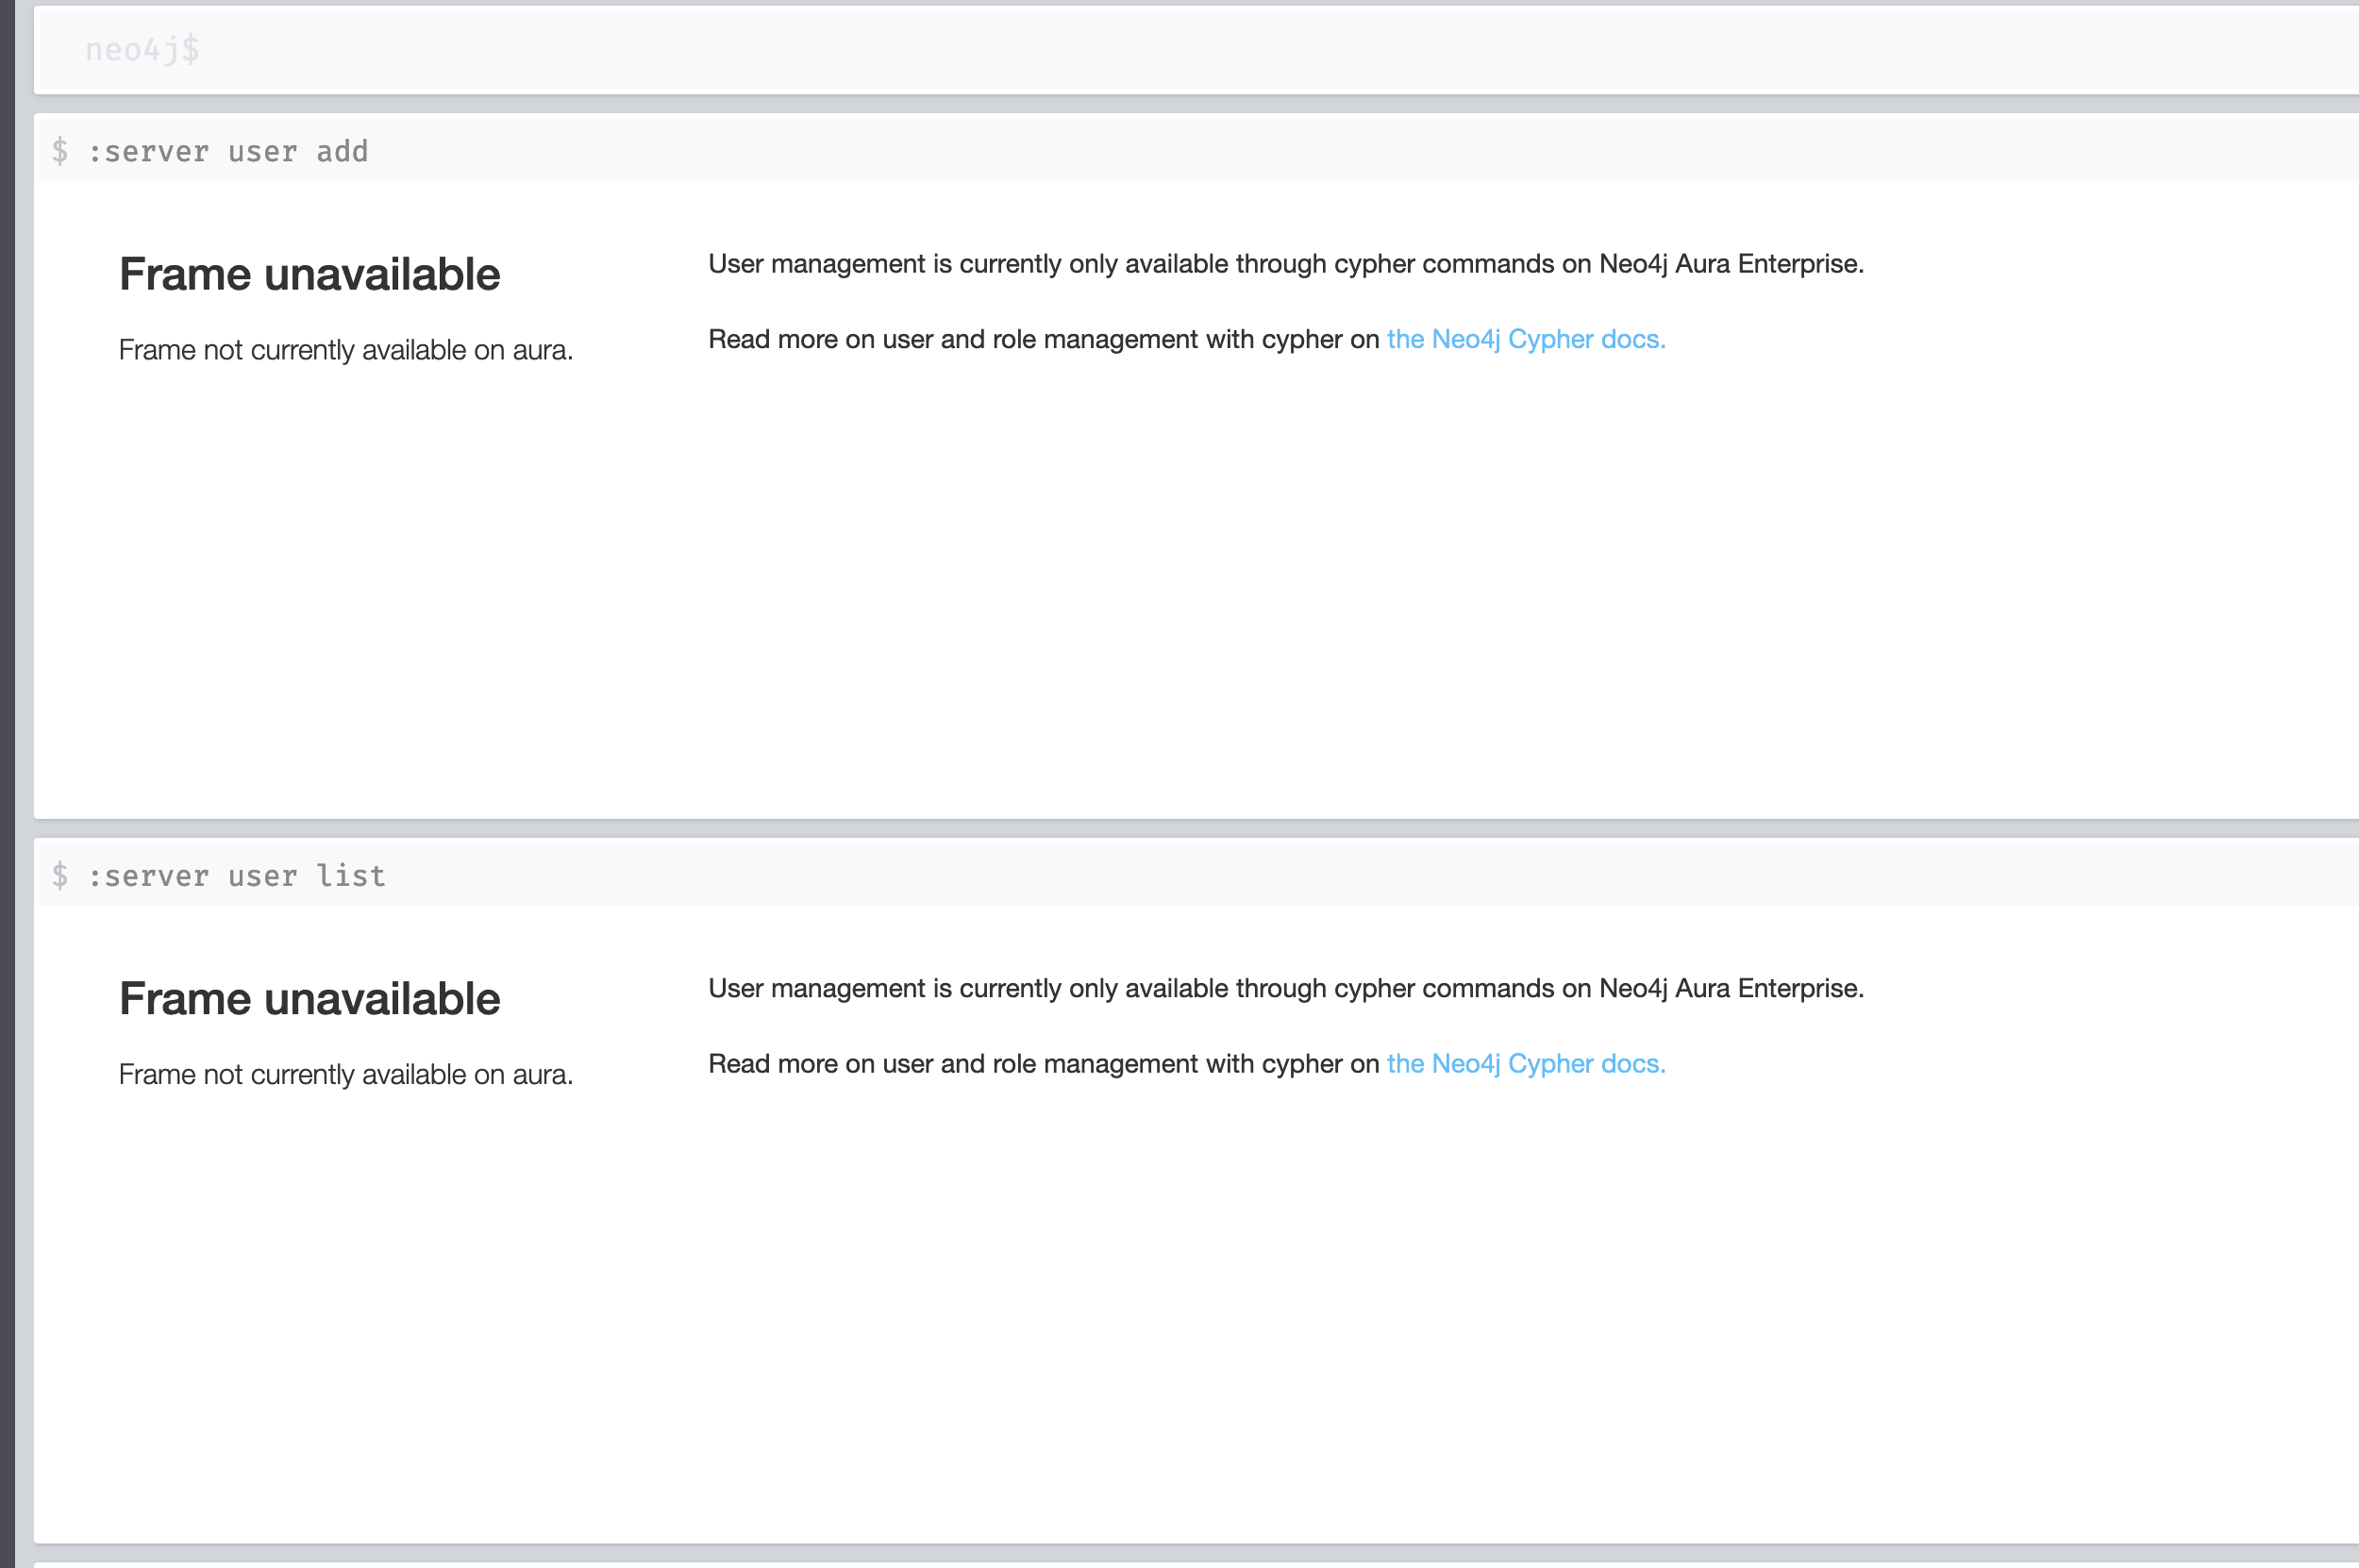Viewport: 2359px width, 1568px height.
Task: Click 'Frame unavailable' heading in user list frame
Action: [x=309, y=999]
